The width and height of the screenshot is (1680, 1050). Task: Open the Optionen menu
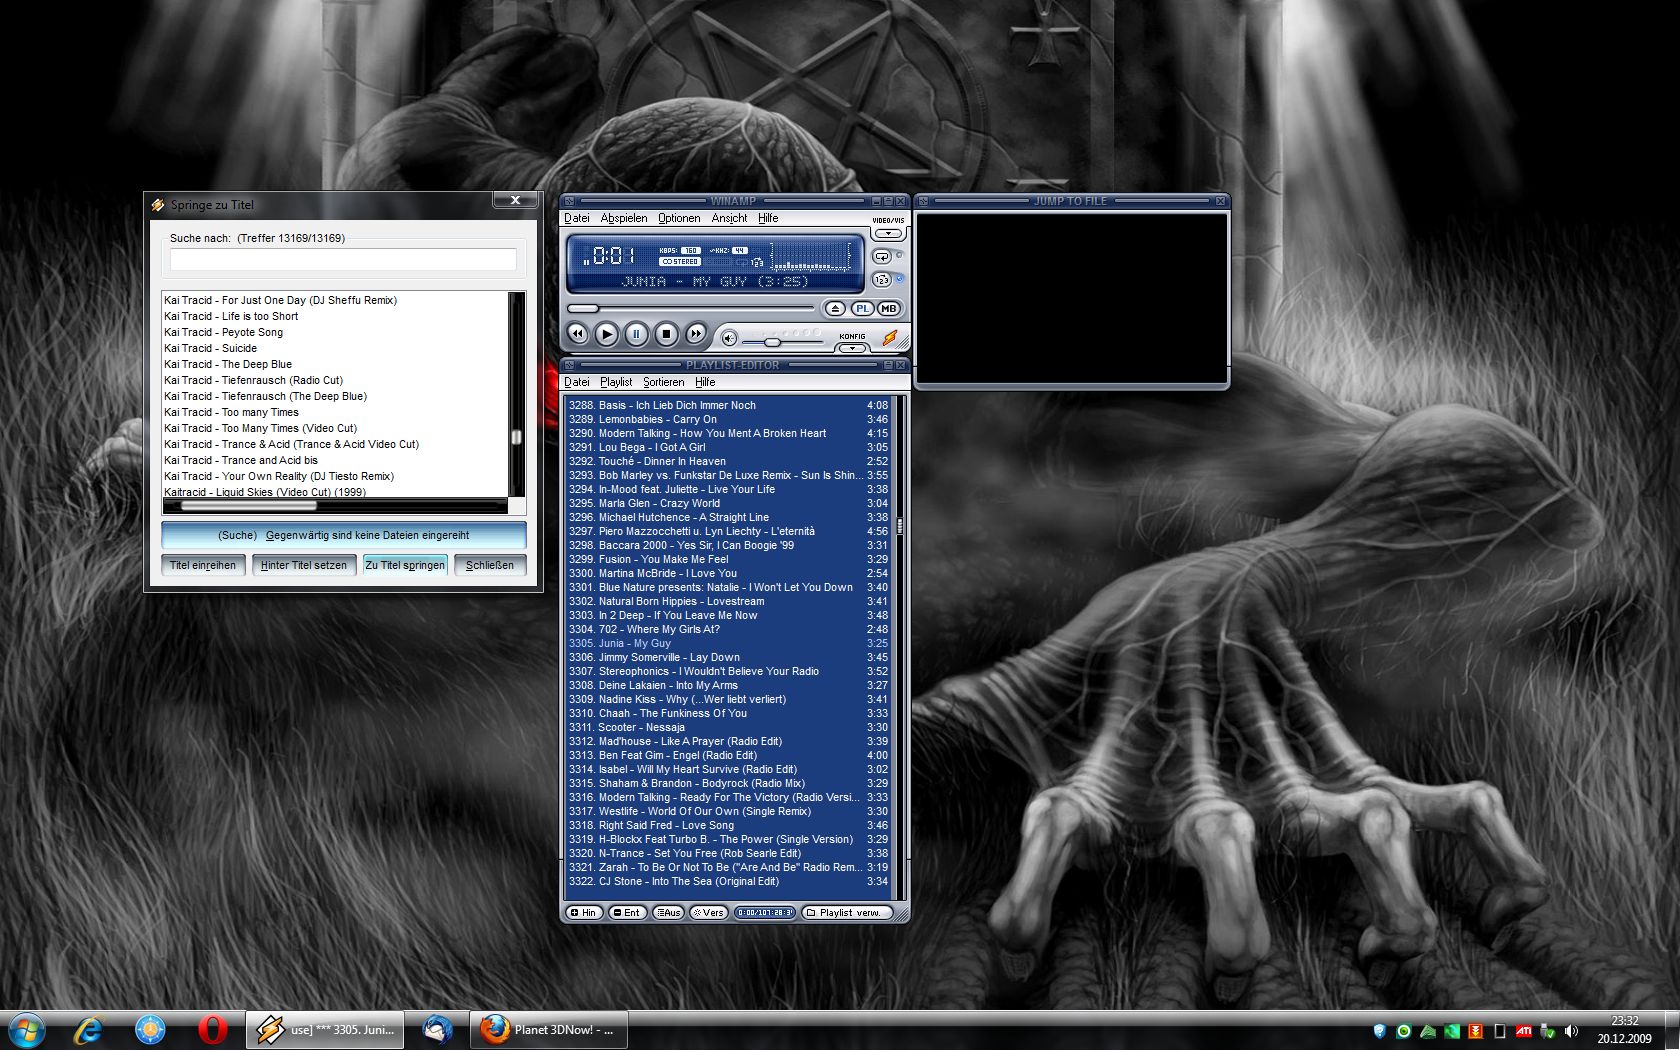click(679, 218)
